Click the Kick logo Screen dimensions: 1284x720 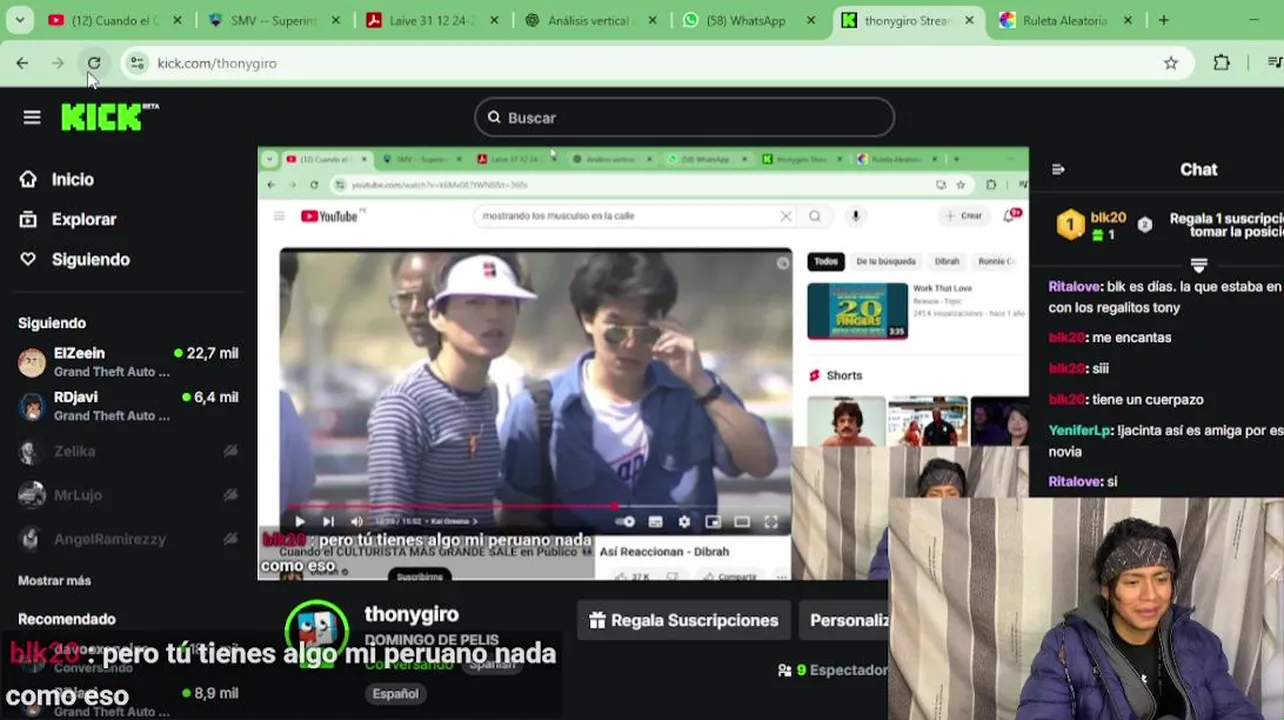(109, 116)
